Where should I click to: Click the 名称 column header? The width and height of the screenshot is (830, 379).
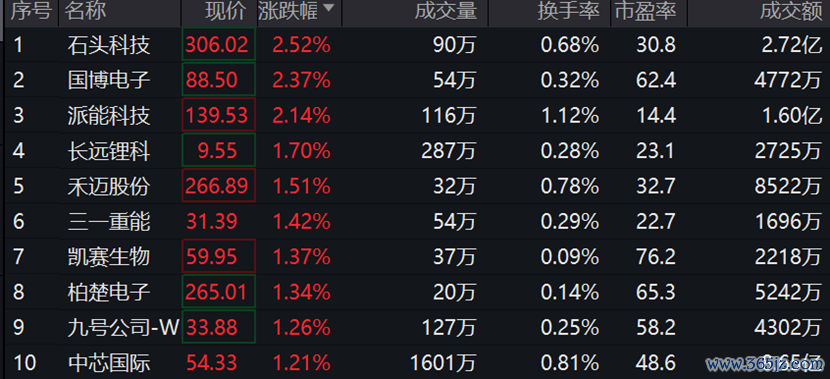tap(86, 12)
